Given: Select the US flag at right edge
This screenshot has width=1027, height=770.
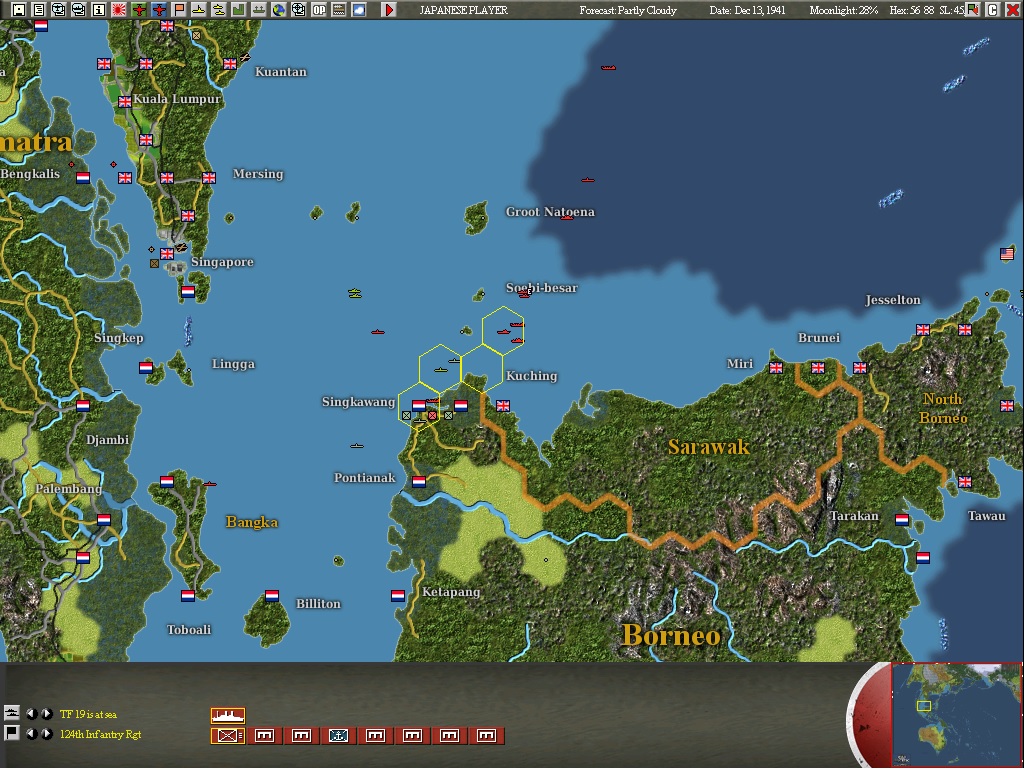Looking at the screenshot, I should (1007, 254).
